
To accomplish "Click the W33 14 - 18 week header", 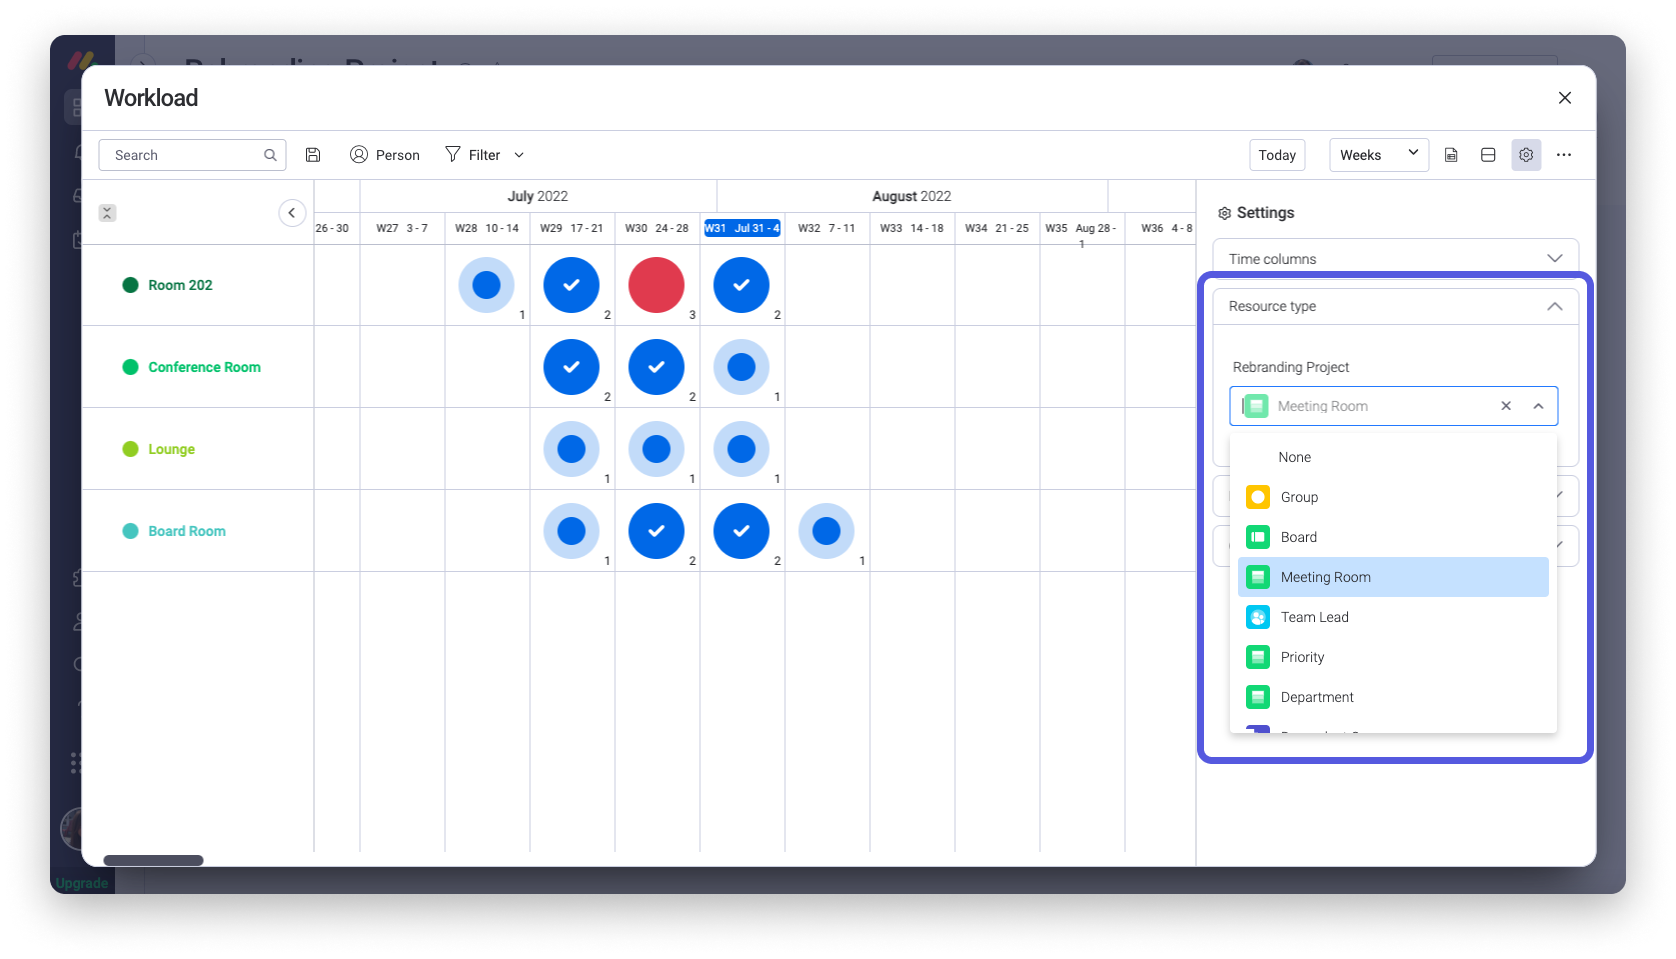I will pos(912,228).
